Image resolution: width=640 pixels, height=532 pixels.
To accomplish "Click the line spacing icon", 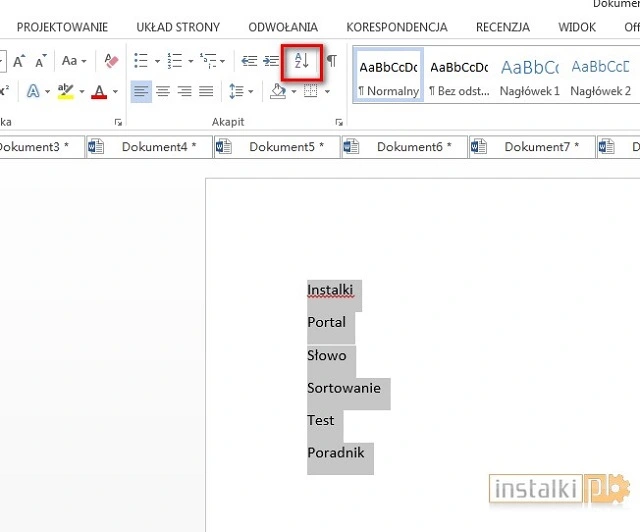I will click(236, 91).
